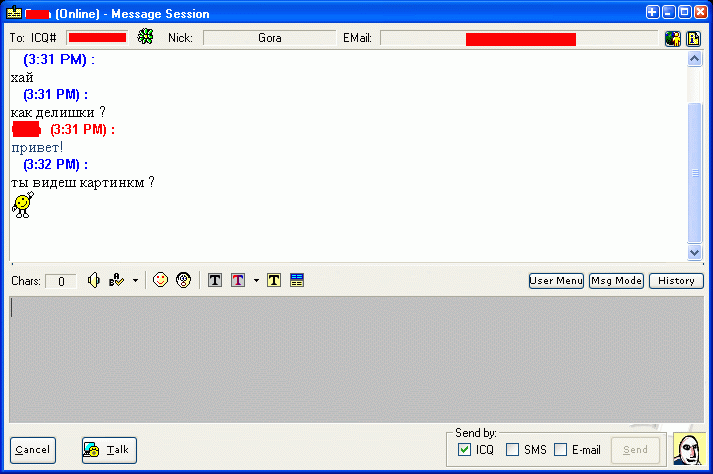The image size is (713, 474).
Task: Enable sending by SMS
Action: coord(512,450)
